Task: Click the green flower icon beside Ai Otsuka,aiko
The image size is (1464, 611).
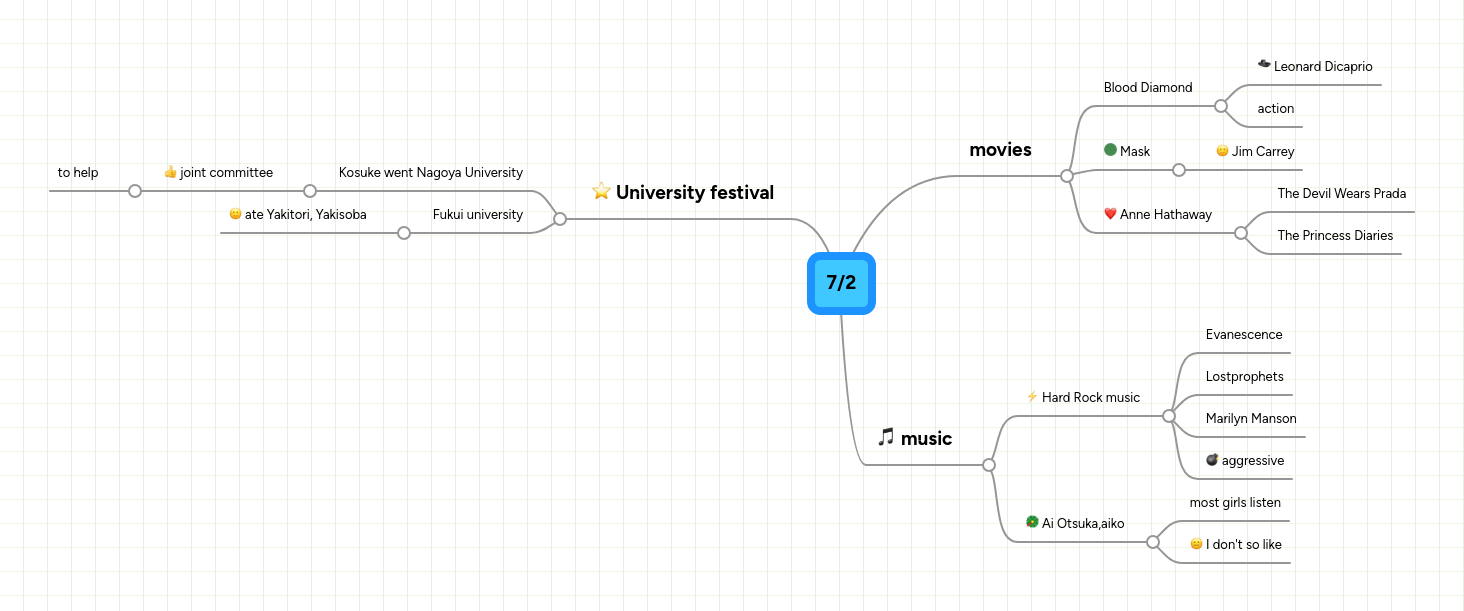Action: (1032, 522)
